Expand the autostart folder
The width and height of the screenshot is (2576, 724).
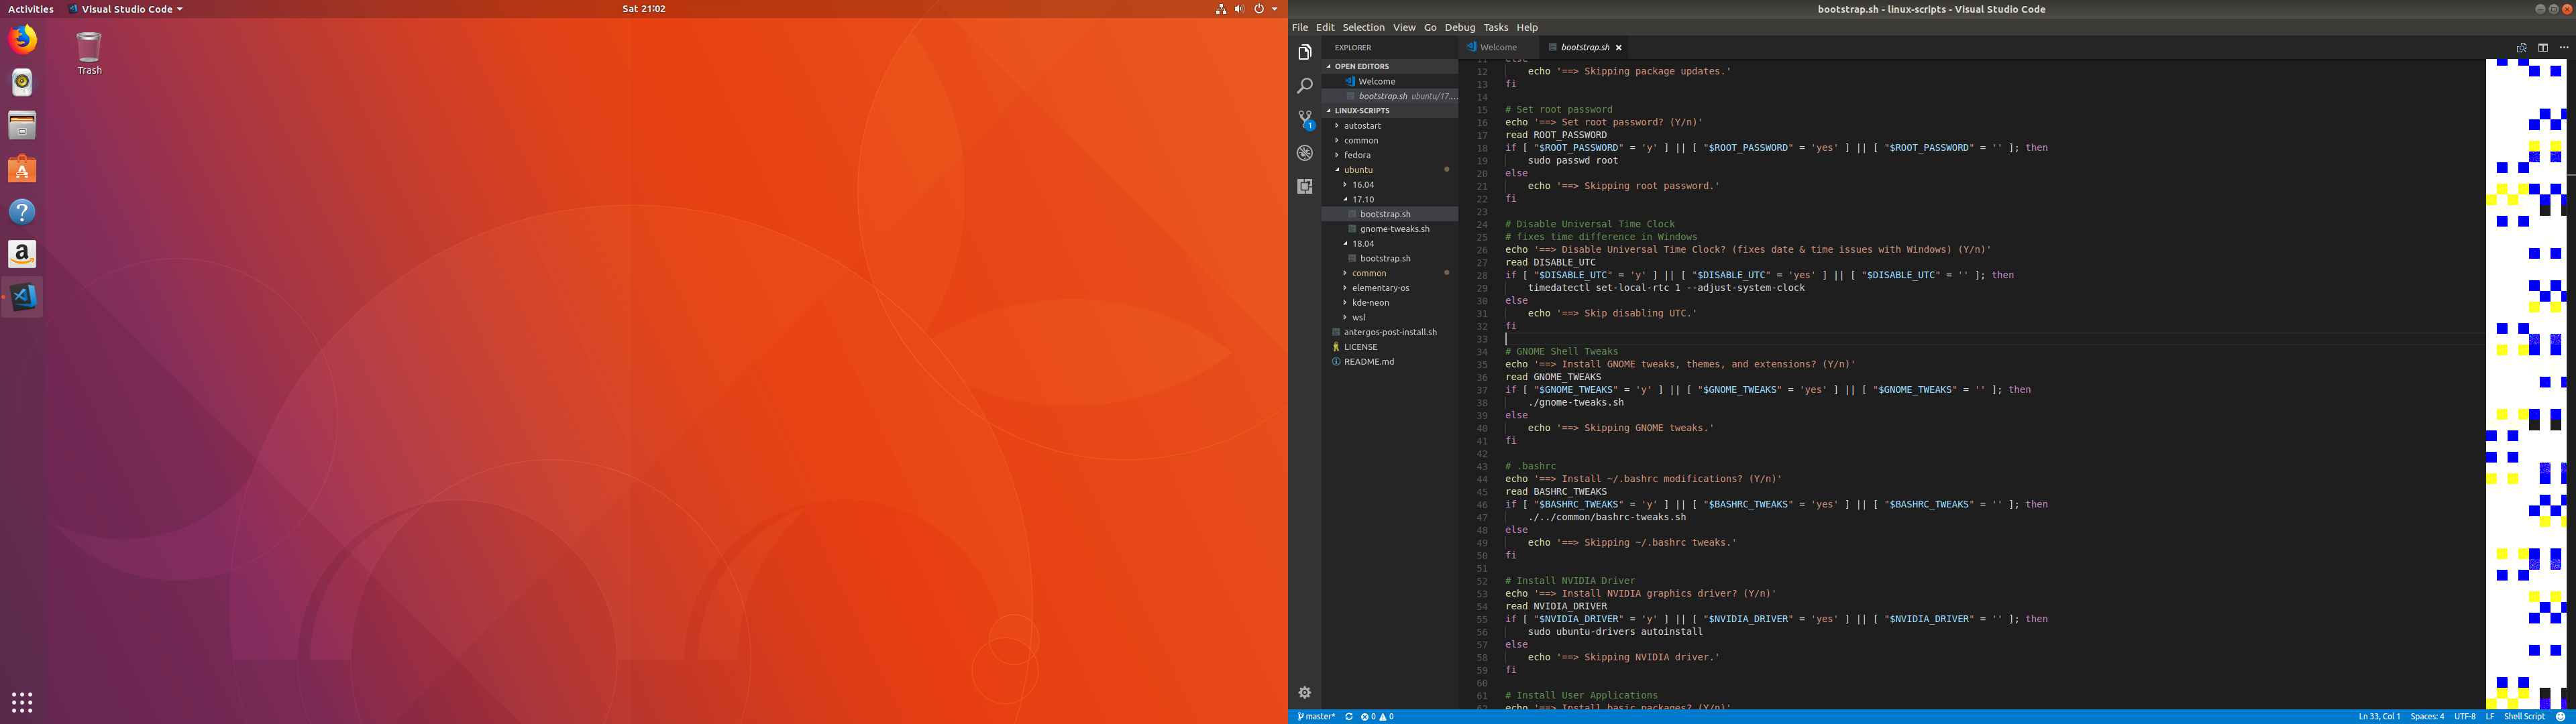1390,125
